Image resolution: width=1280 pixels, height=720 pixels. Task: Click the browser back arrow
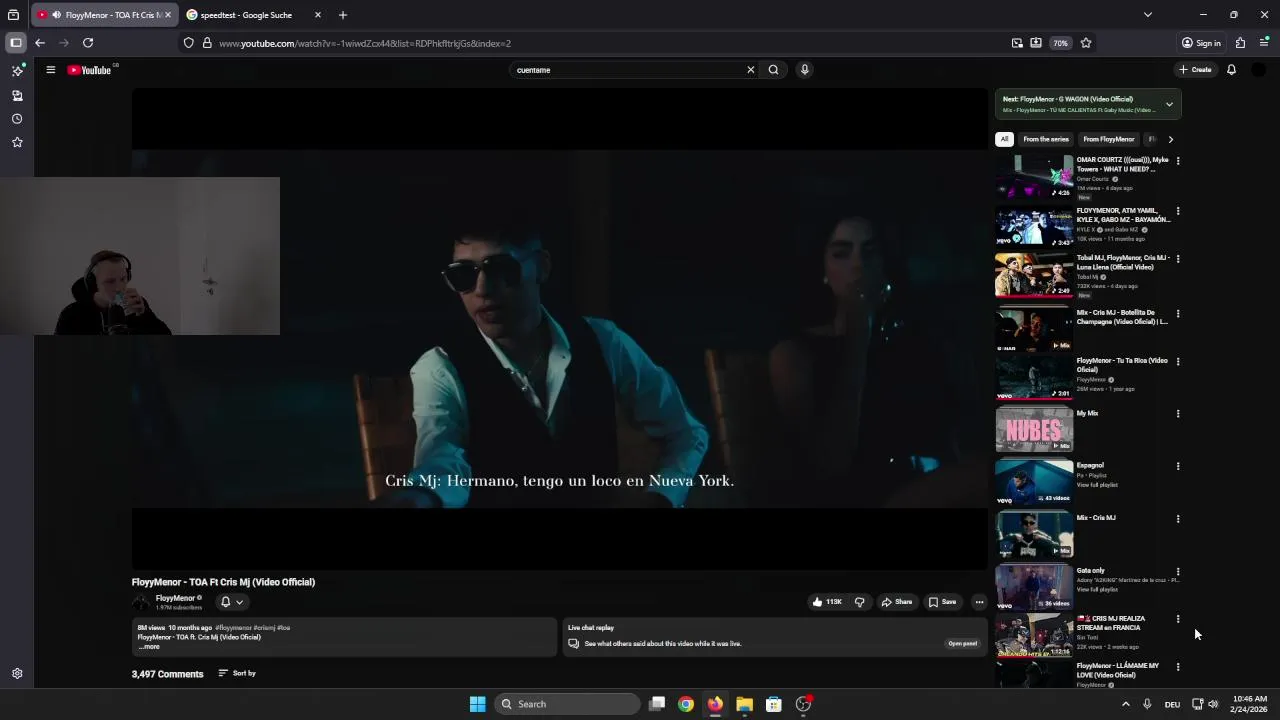click(x=39, y=43)
